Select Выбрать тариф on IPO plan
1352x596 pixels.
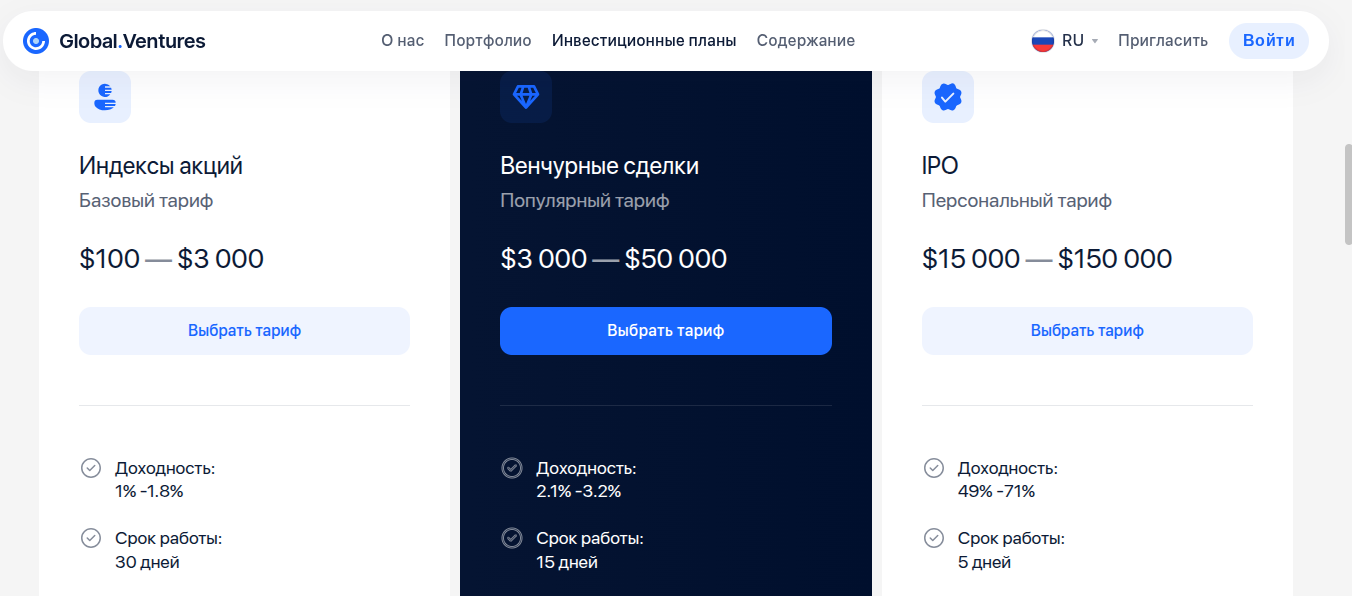pos(1087,330)
